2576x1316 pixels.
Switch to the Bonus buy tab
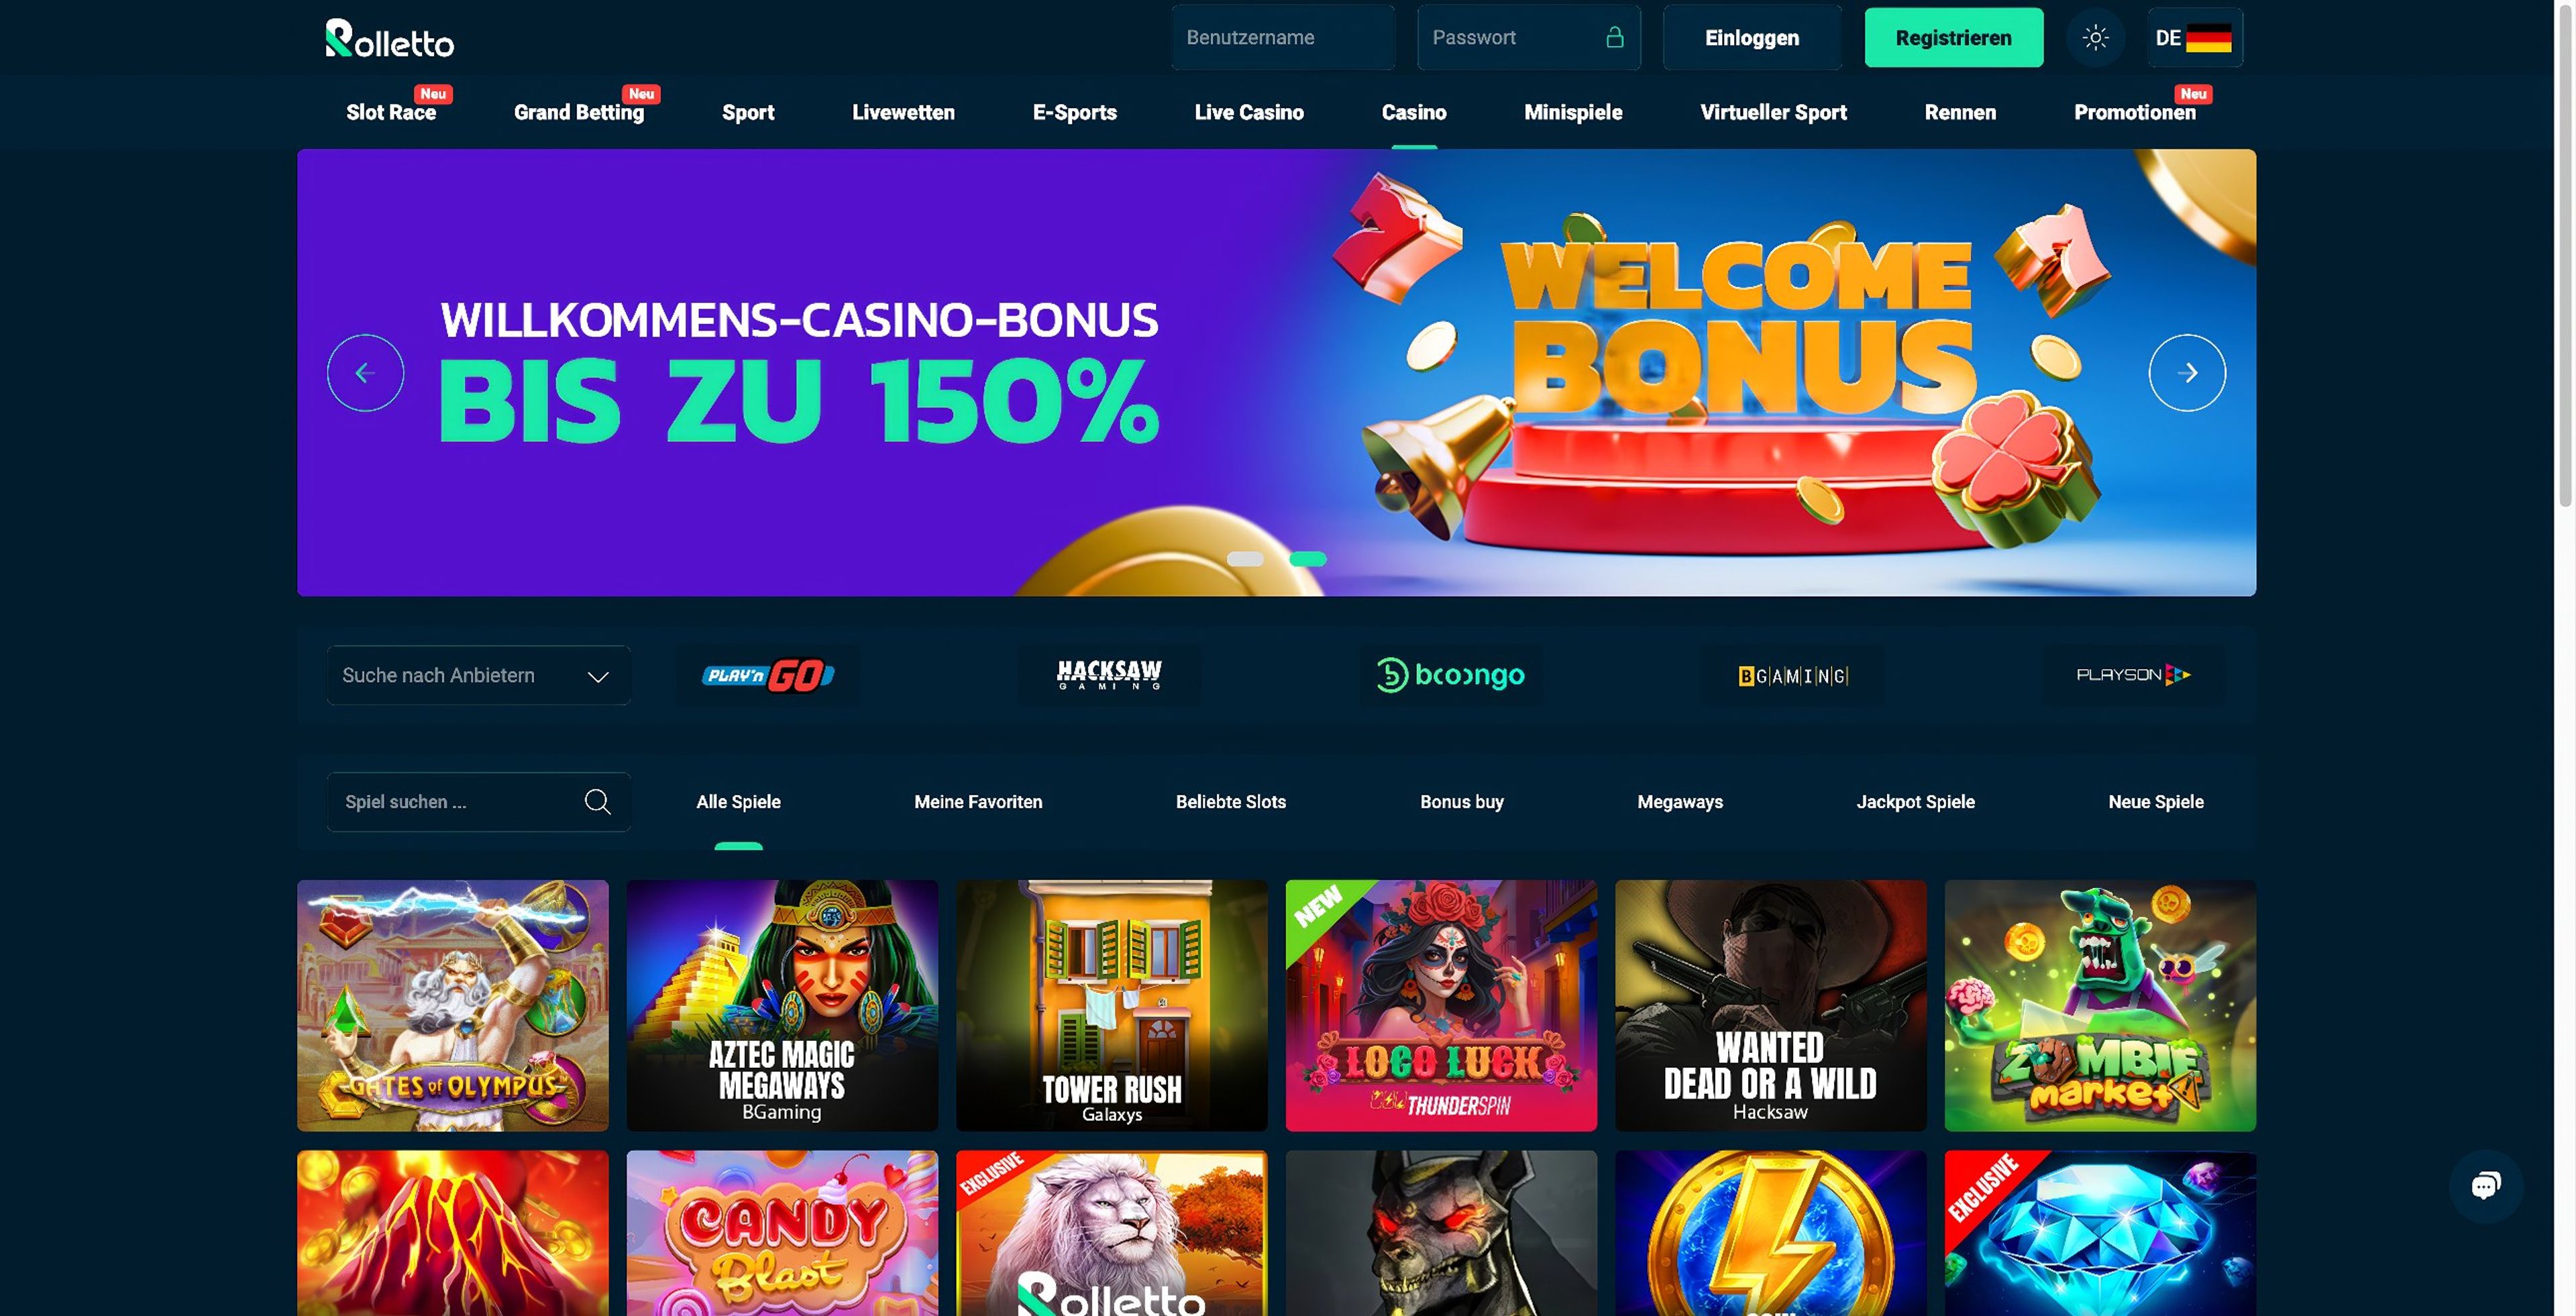(1461, 802)
